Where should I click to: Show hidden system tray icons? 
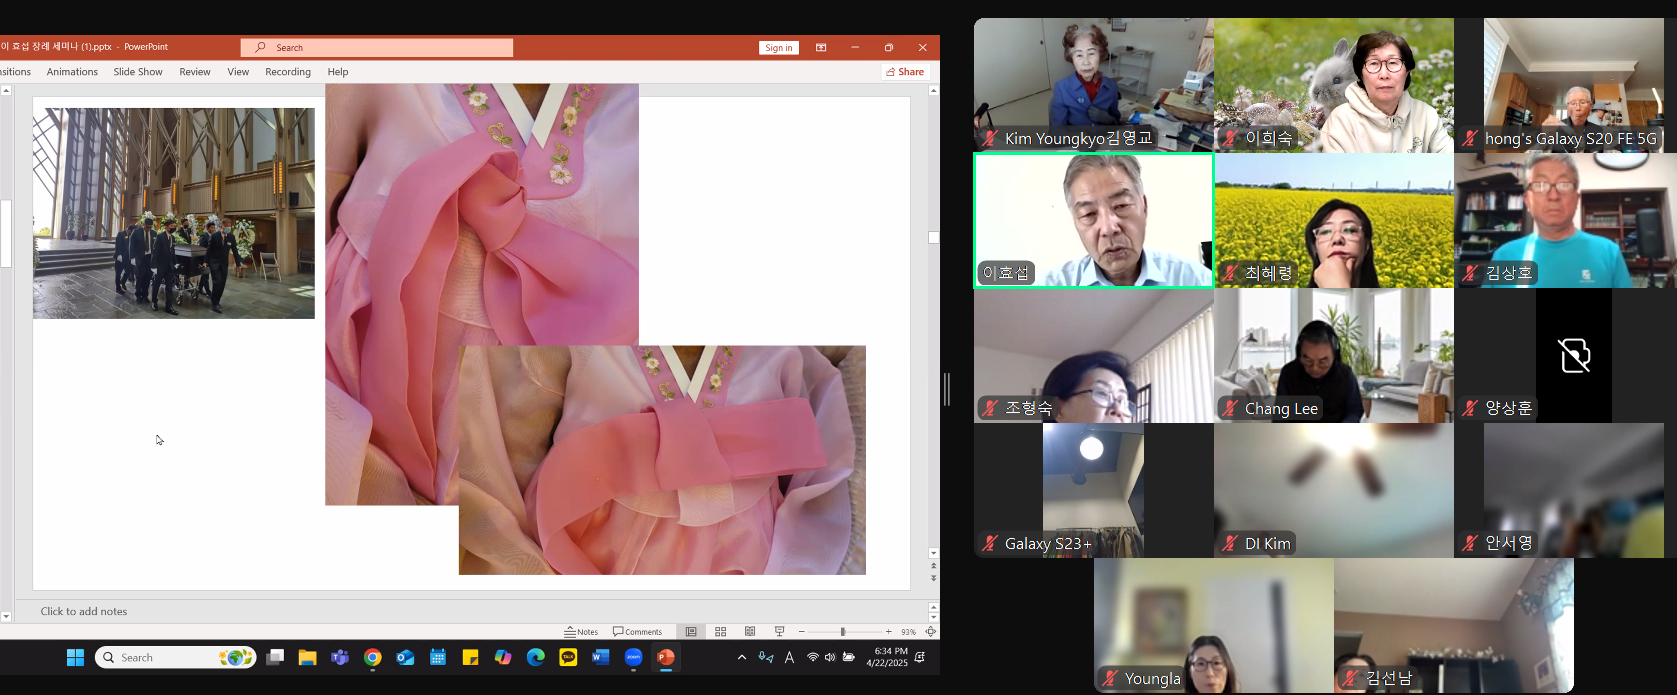(x=741, y=657)
